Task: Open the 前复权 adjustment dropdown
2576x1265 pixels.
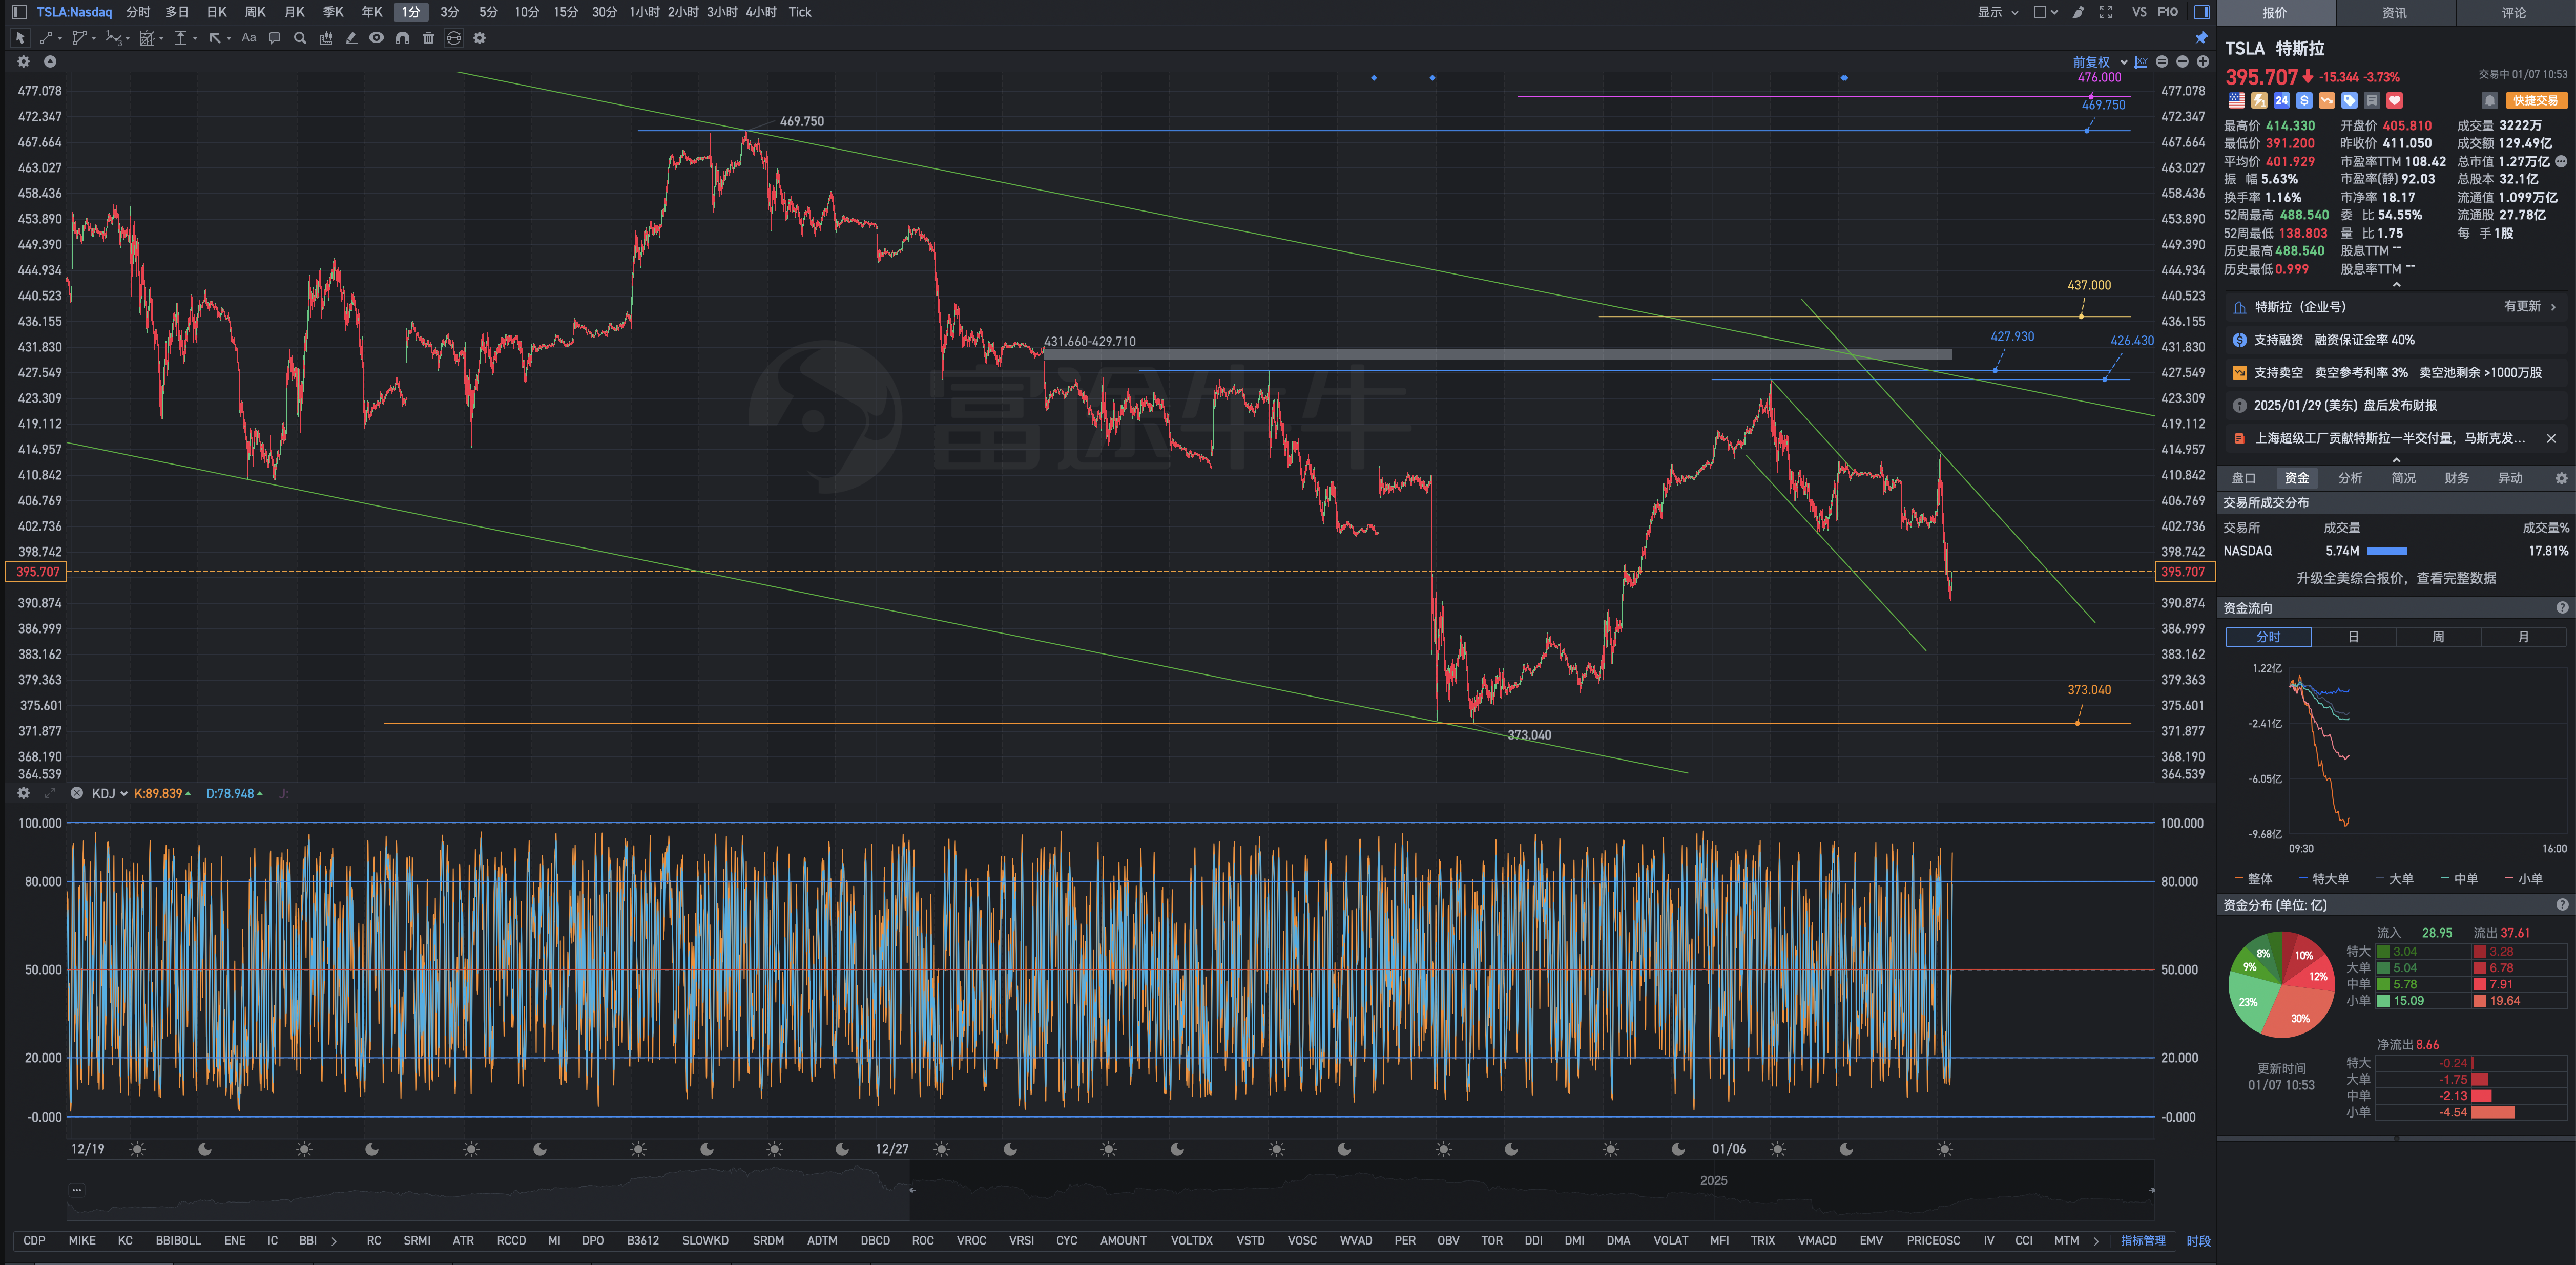Action: [2099, 62]
